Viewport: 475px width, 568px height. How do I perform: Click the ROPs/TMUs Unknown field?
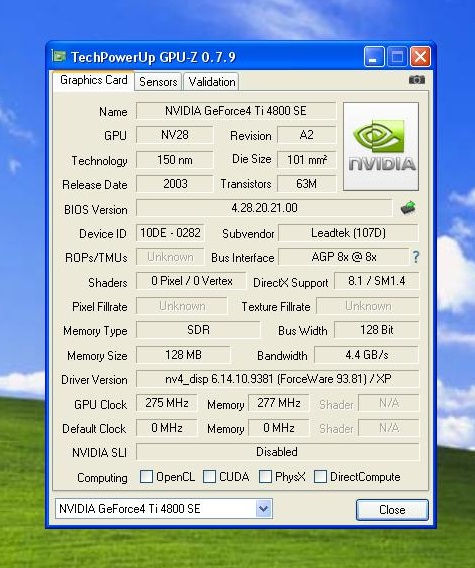170,257
